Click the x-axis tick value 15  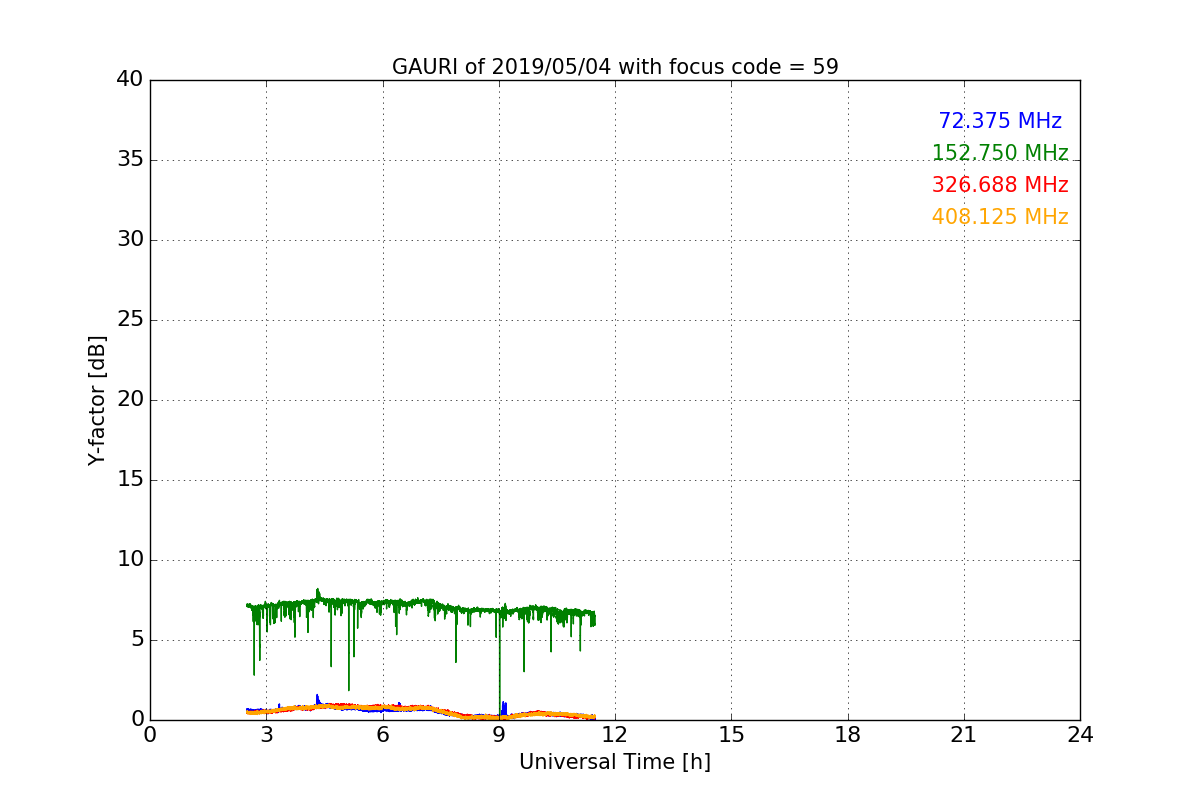click(x=731, y=735)
